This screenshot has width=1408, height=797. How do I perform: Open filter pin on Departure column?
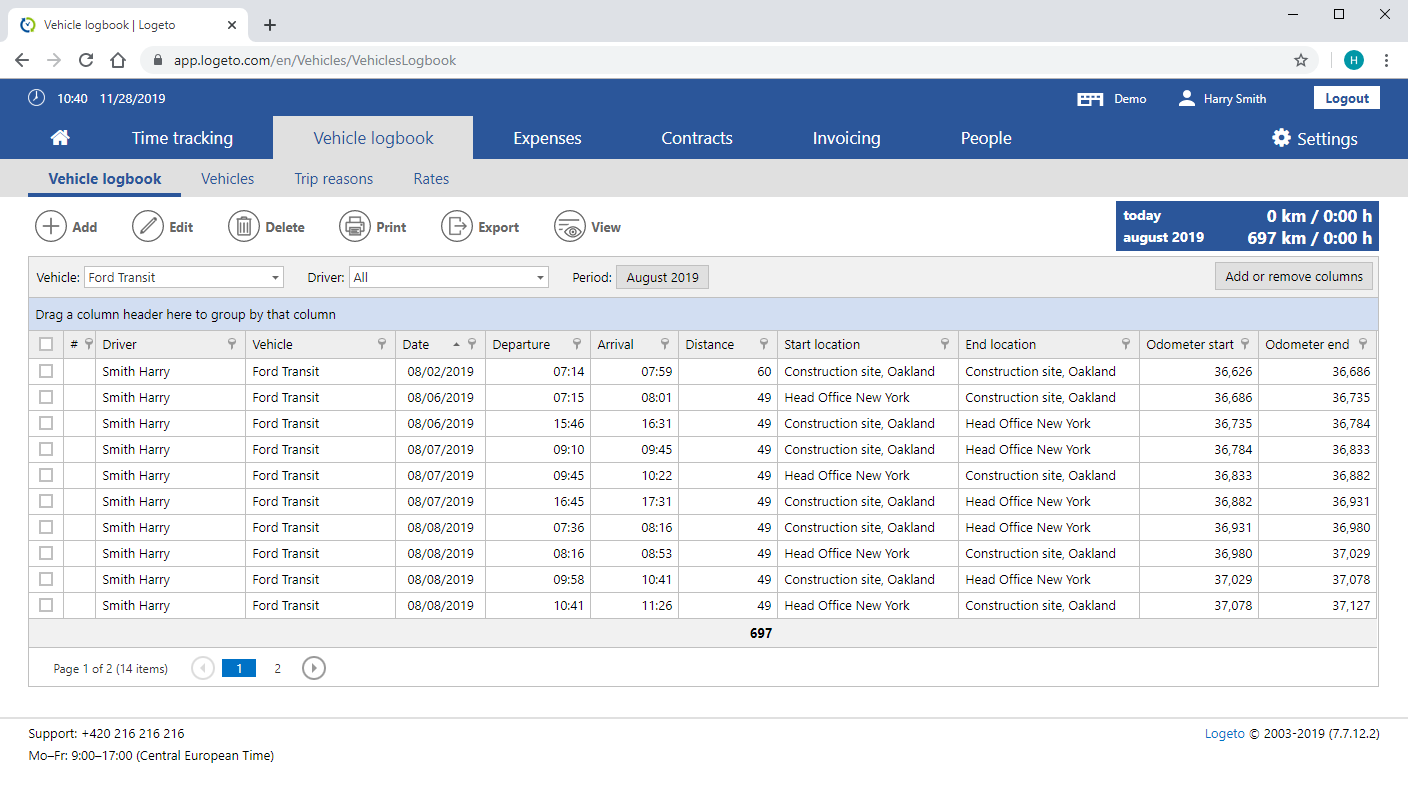(577, 344)
